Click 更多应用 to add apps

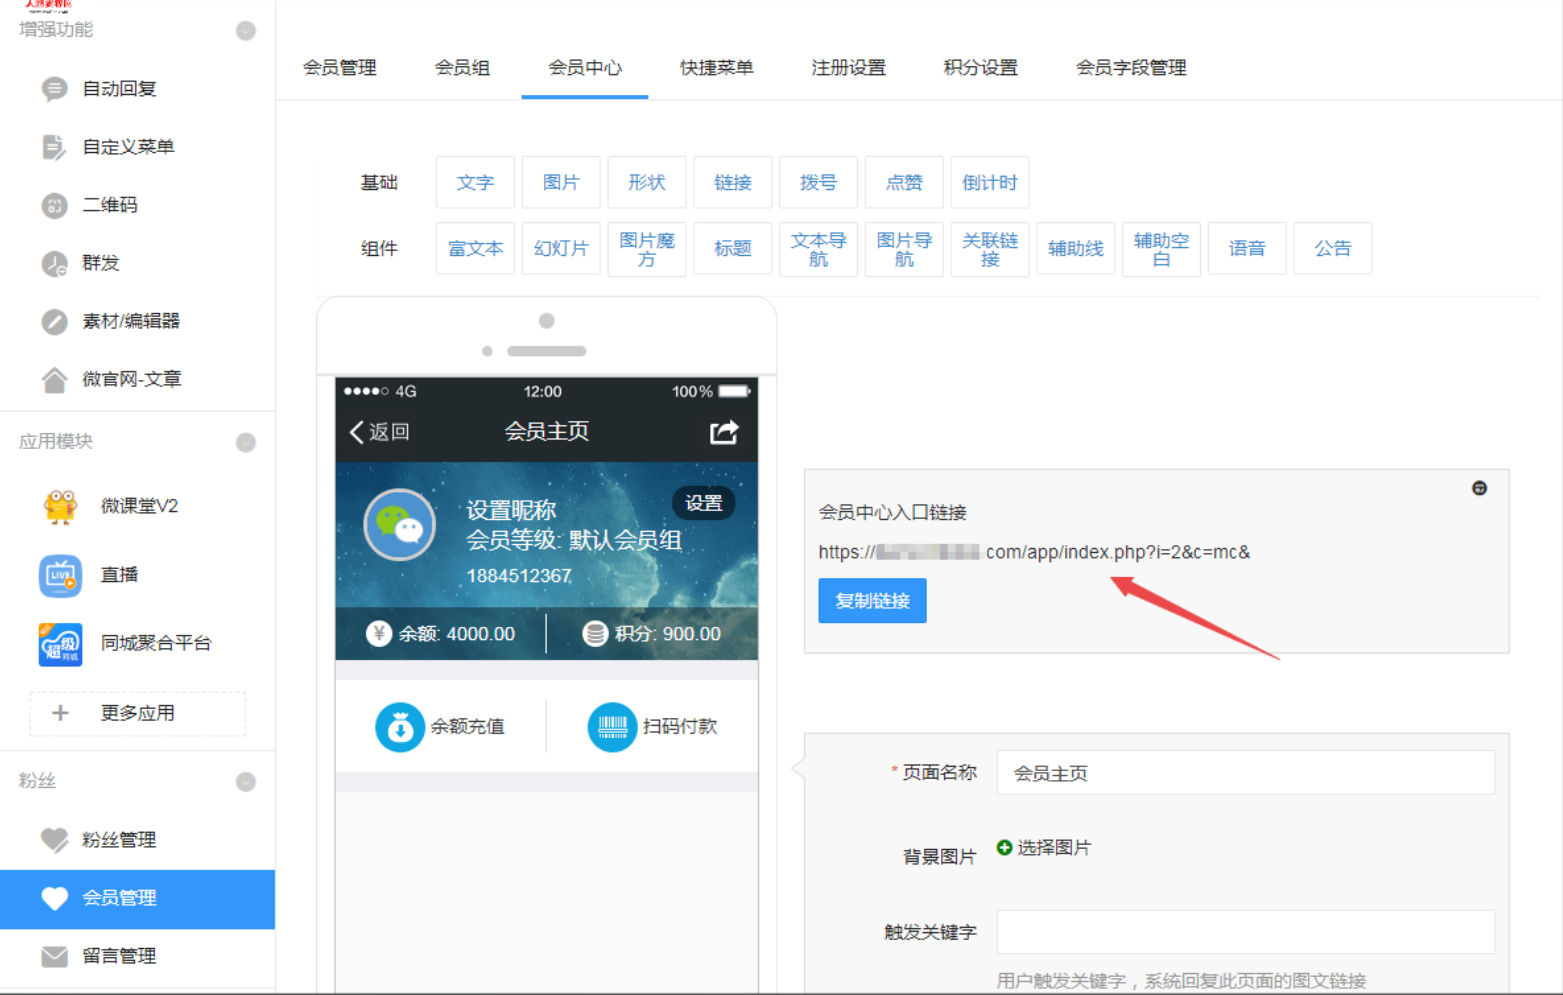tap(138, 713)
